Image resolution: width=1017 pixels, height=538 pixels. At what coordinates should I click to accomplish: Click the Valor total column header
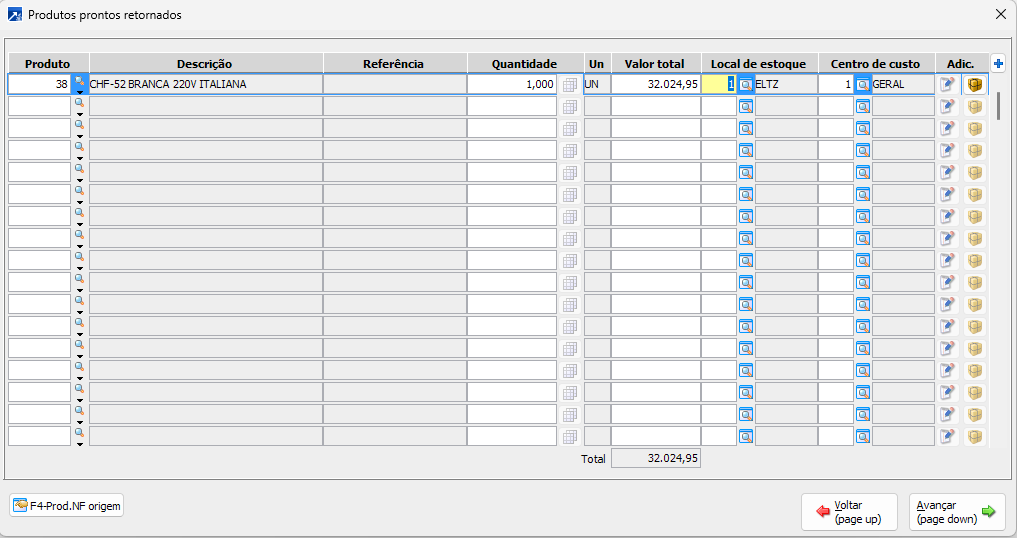[655, 64]
